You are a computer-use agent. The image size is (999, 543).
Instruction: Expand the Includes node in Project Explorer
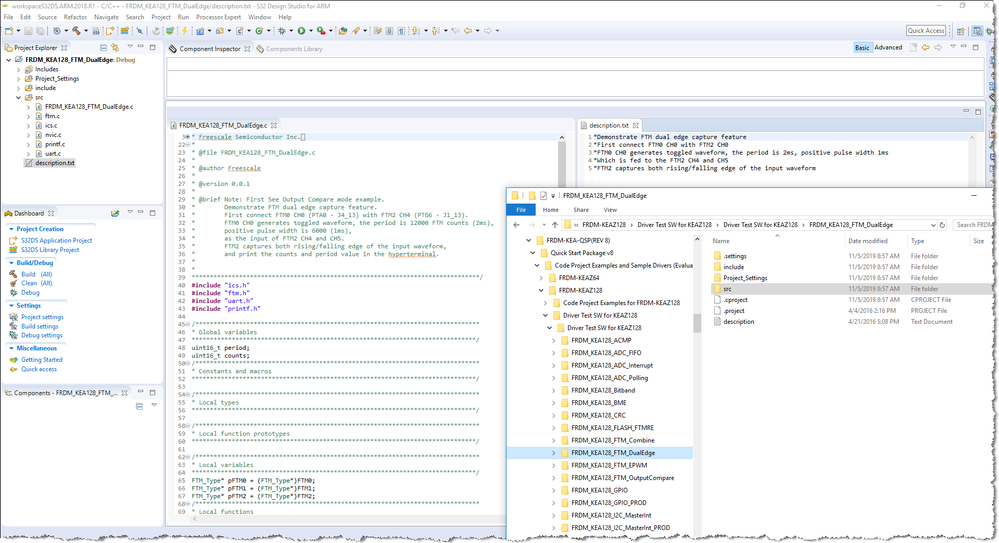(x=18, y=69)
